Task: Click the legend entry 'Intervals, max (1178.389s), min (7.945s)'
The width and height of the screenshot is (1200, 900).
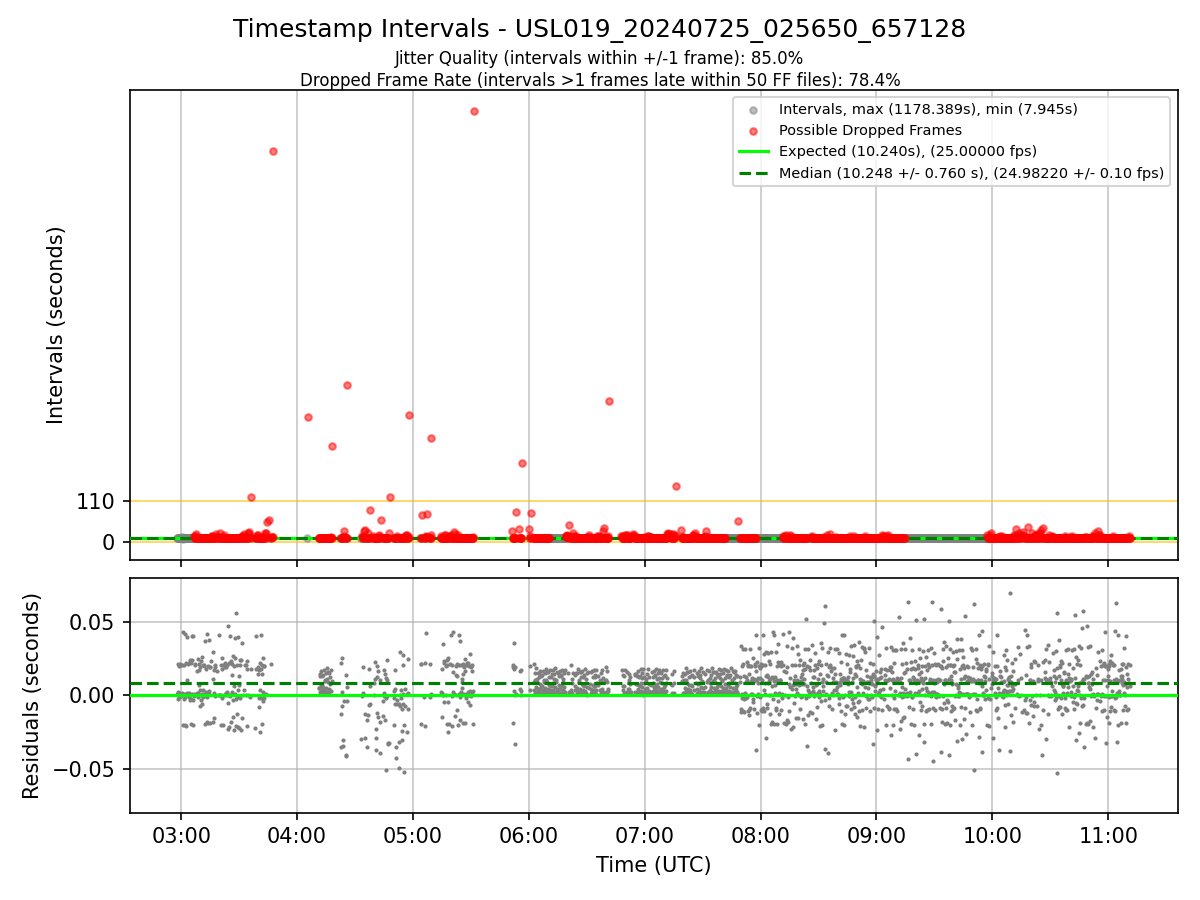Action: click(928, 109)
